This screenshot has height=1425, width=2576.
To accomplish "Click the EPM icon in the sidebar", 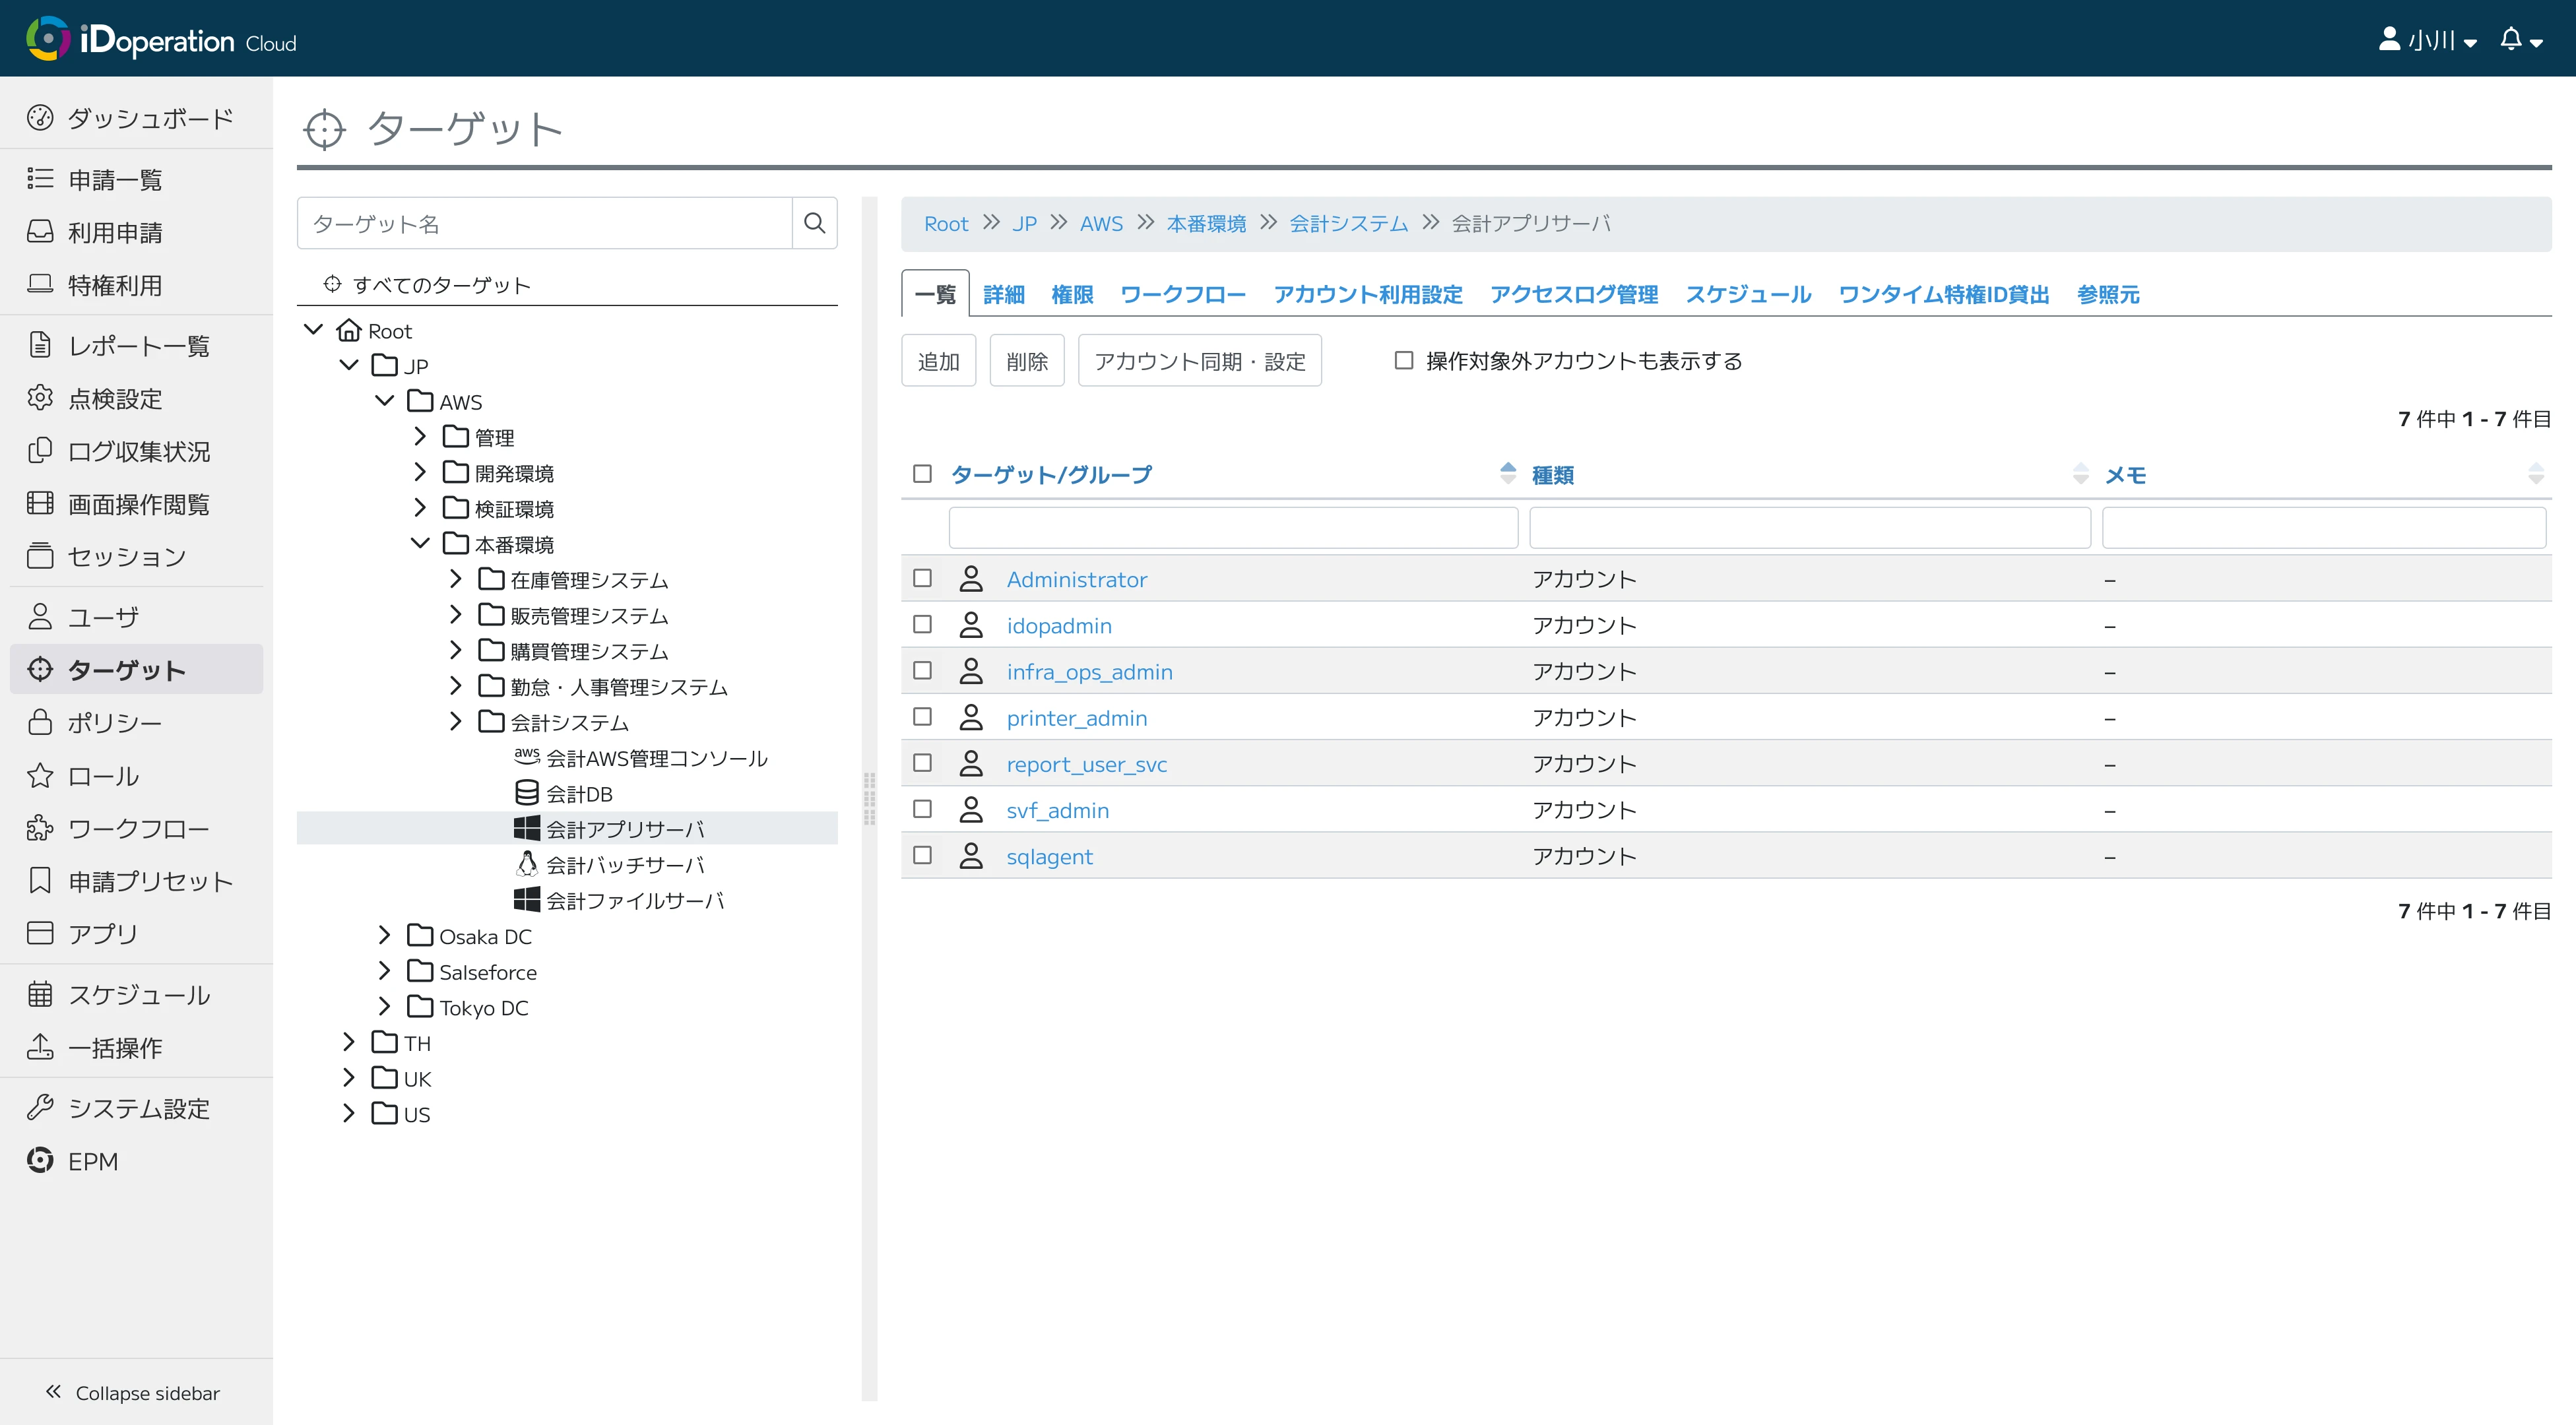I will (40, 1160).
